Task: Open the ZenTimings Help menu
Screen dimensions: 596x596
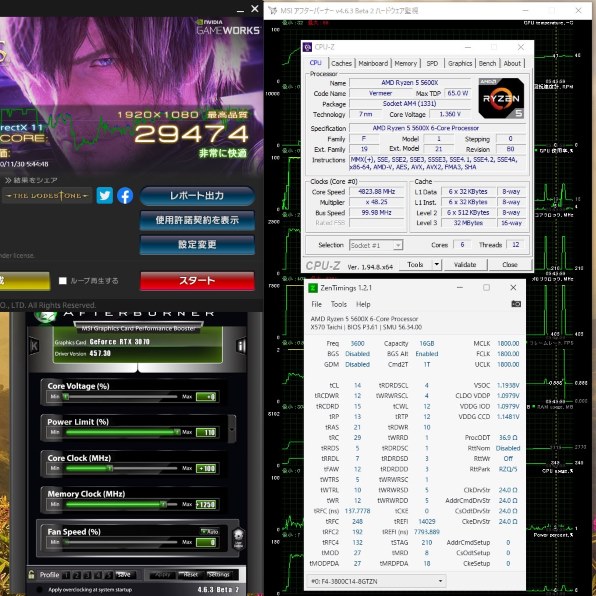Action: click(363, 304)
